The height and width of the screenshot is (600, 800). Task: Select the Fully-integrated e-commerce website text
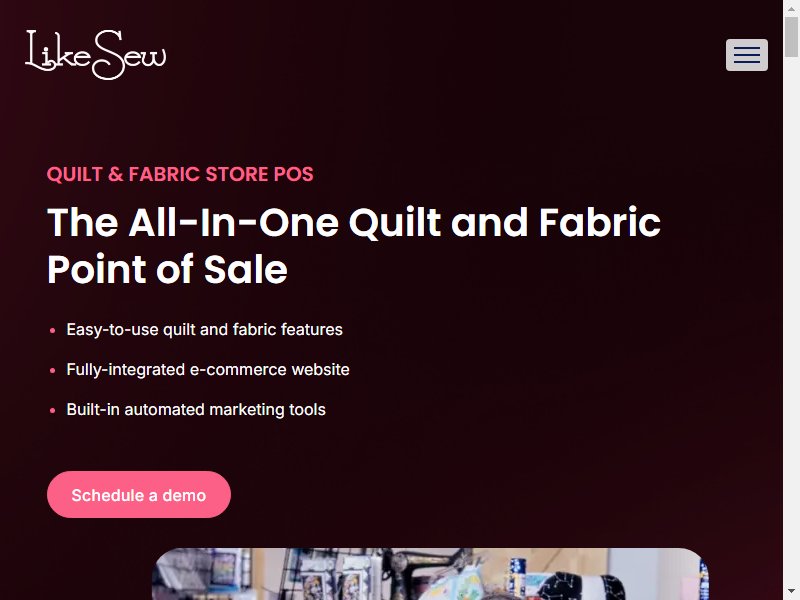coord(208,369)
